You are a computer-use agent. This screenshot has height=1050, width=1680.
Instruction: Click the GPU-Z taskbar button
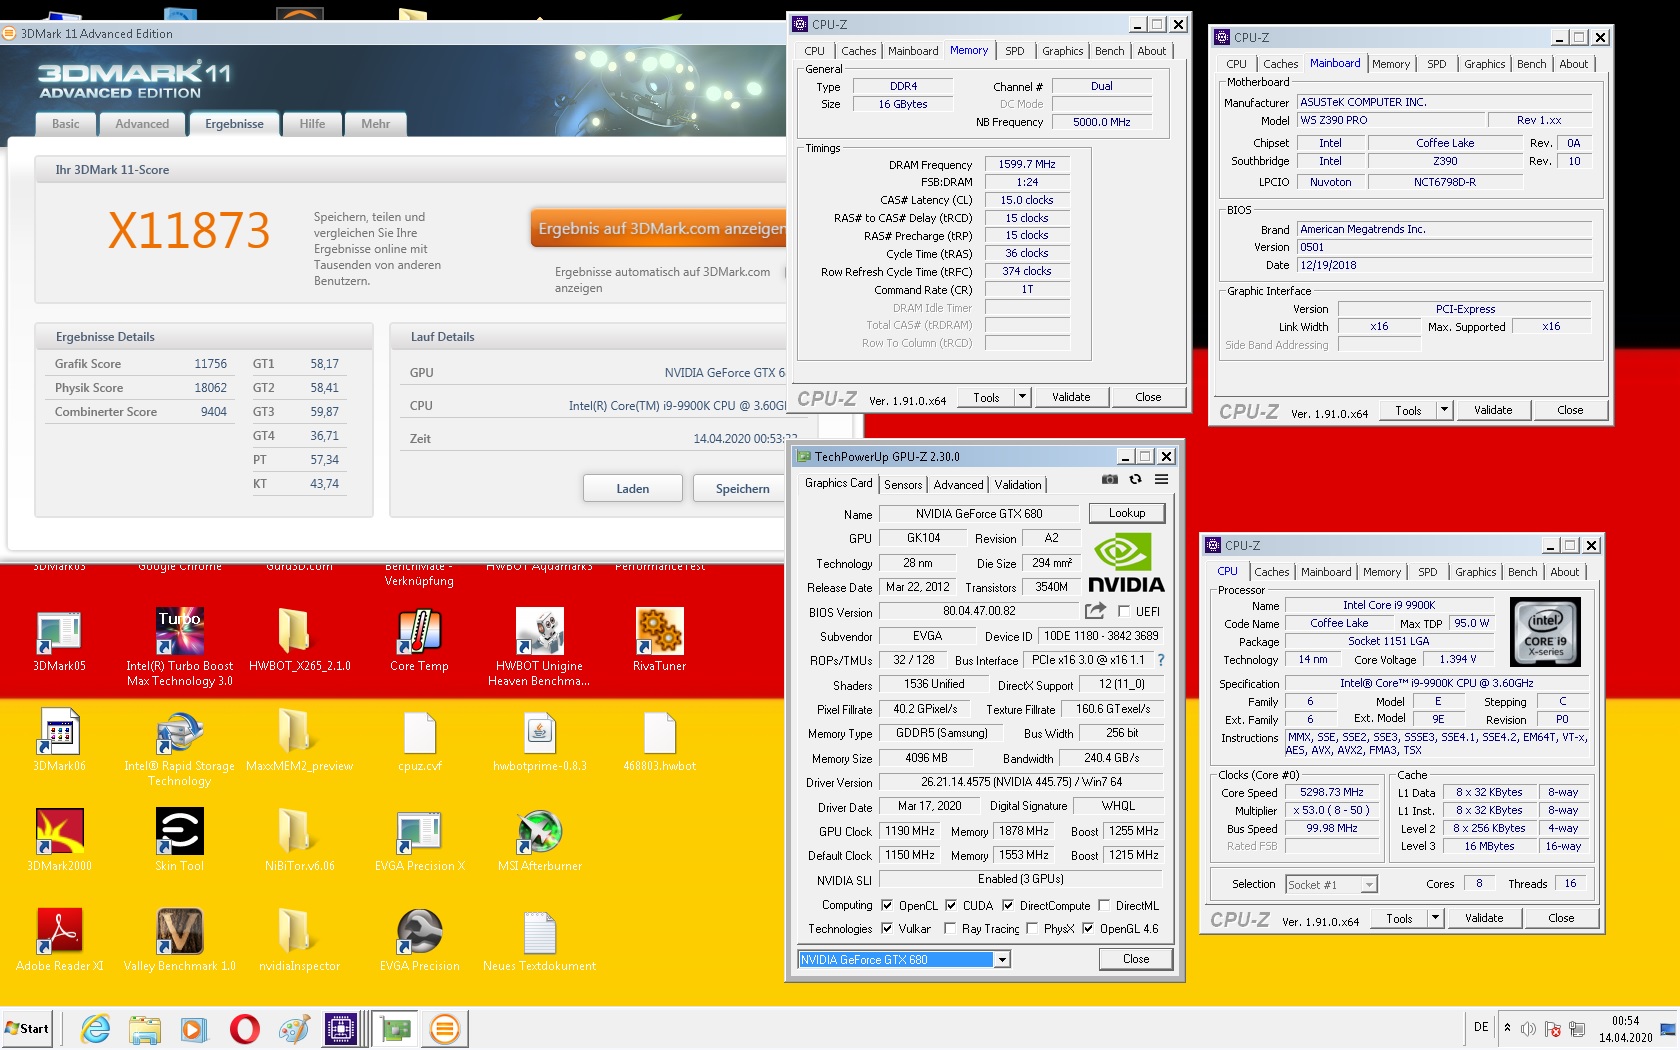[395, 1028]
